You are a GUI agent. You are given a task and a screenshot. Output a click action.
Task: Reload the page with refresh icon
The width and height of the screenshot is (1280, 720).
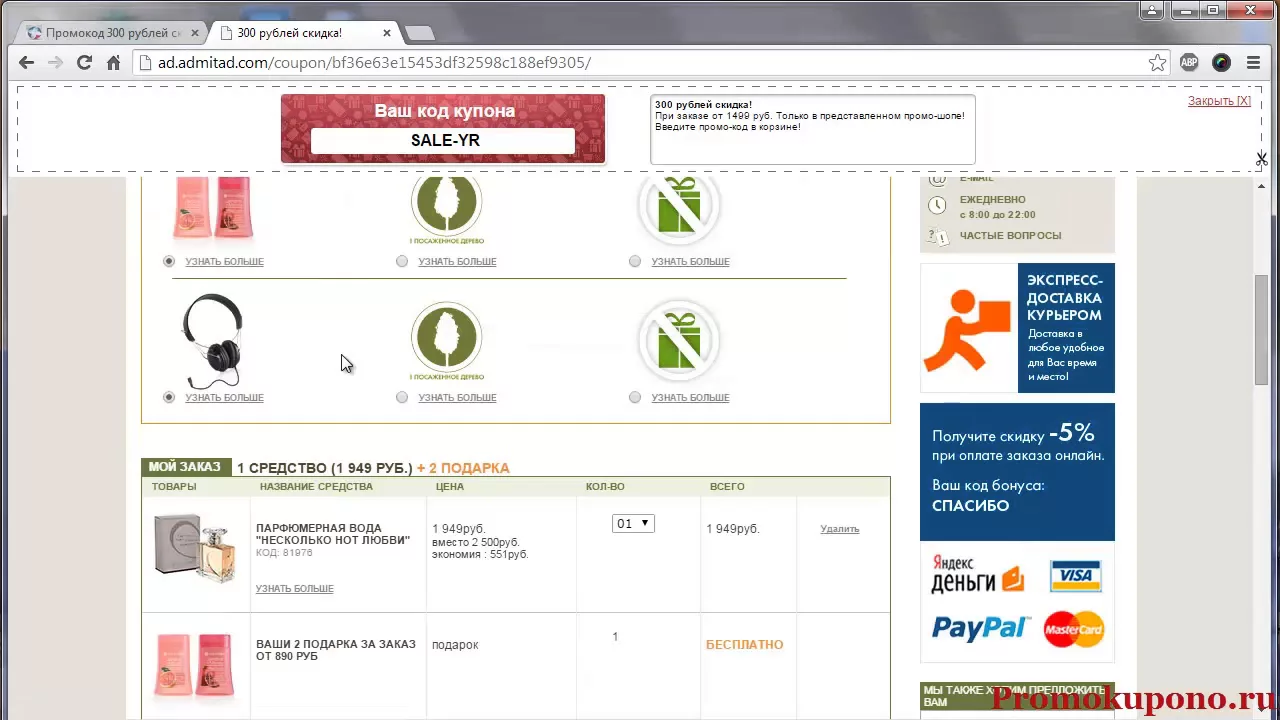(x=84, y=63)
